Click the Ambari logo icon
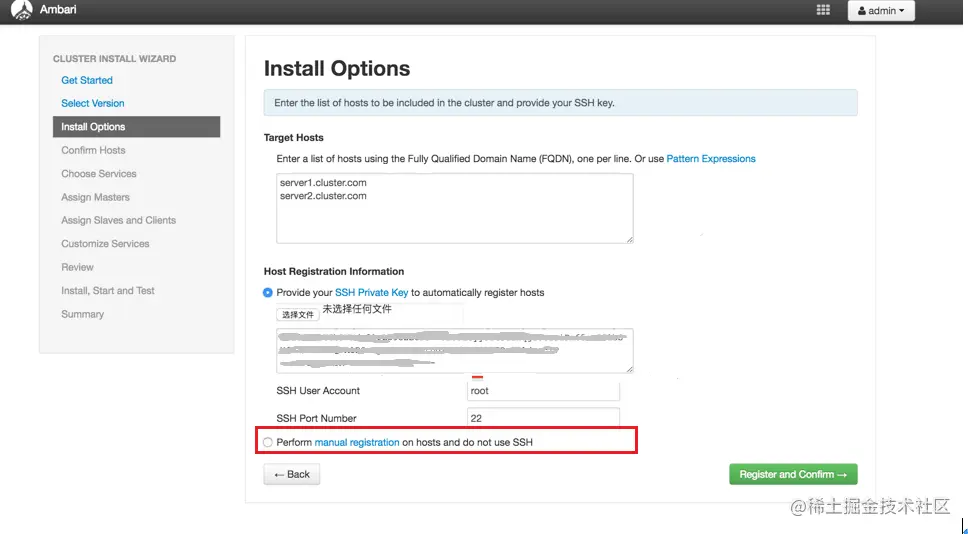The image size is (968, 534). tap(22, 11)
